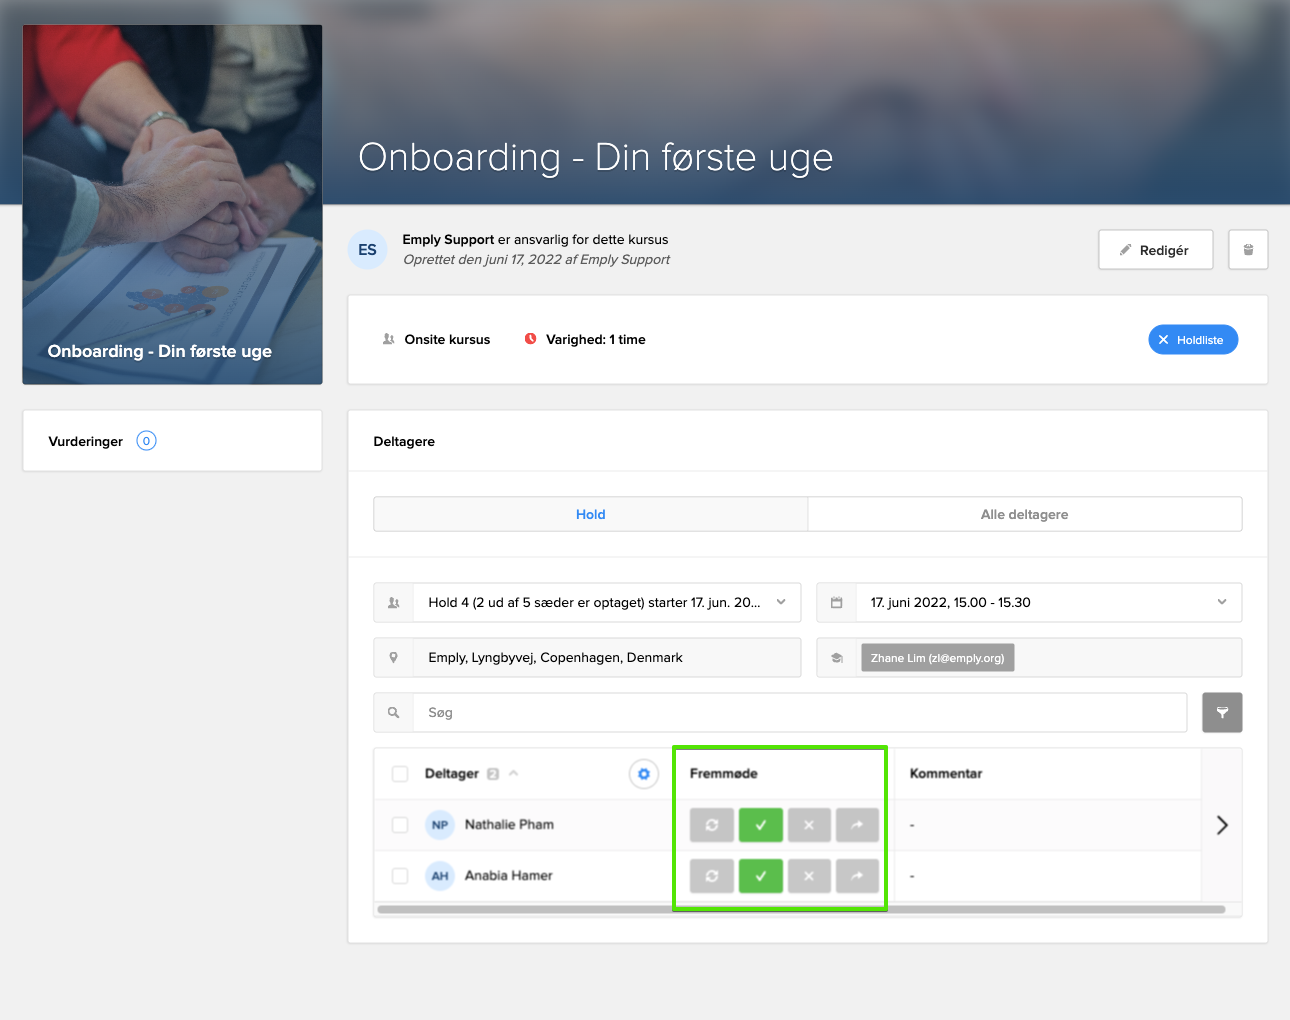Image resolution: width=1290 pixels, height=1020 pixels.
Task: Click forward arrow icon for Anabia Hamer
Action: 857,876
